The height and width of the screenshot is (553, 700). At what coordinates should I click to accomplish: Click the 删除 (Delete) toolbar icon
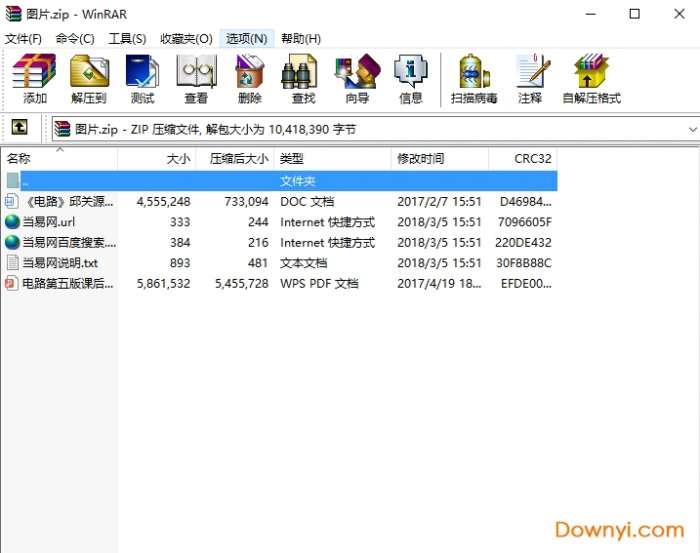coord(250,78)
